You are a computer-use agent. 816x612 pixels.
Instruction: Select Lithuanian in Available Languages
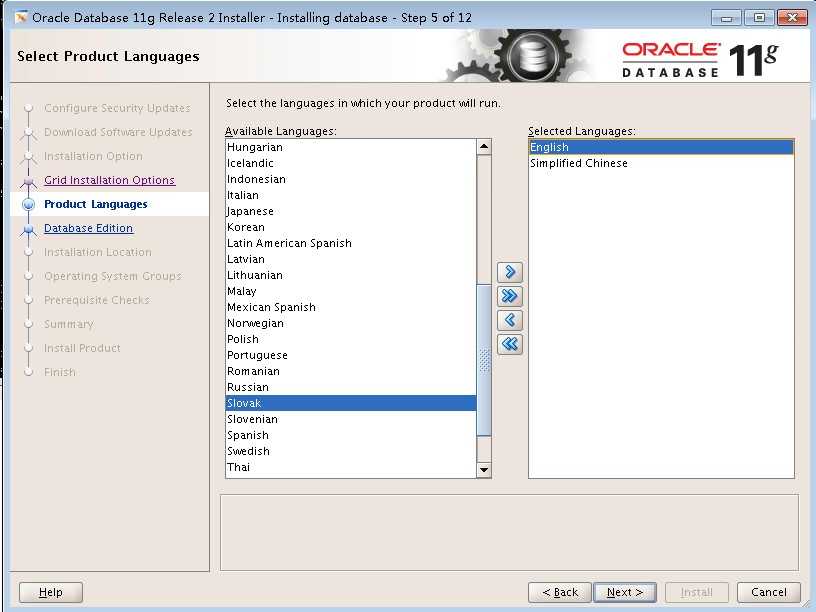coord(351,275)
